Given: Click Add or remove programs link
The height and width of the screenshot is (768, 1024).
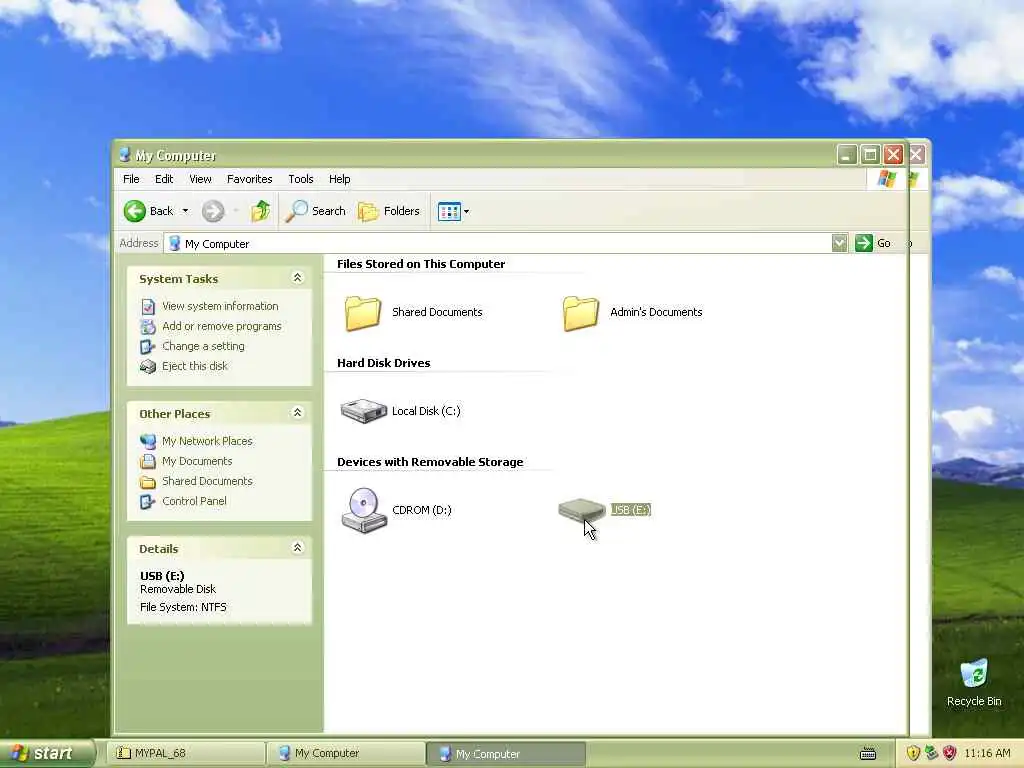Looking at the screenshot, I should 222,326.
